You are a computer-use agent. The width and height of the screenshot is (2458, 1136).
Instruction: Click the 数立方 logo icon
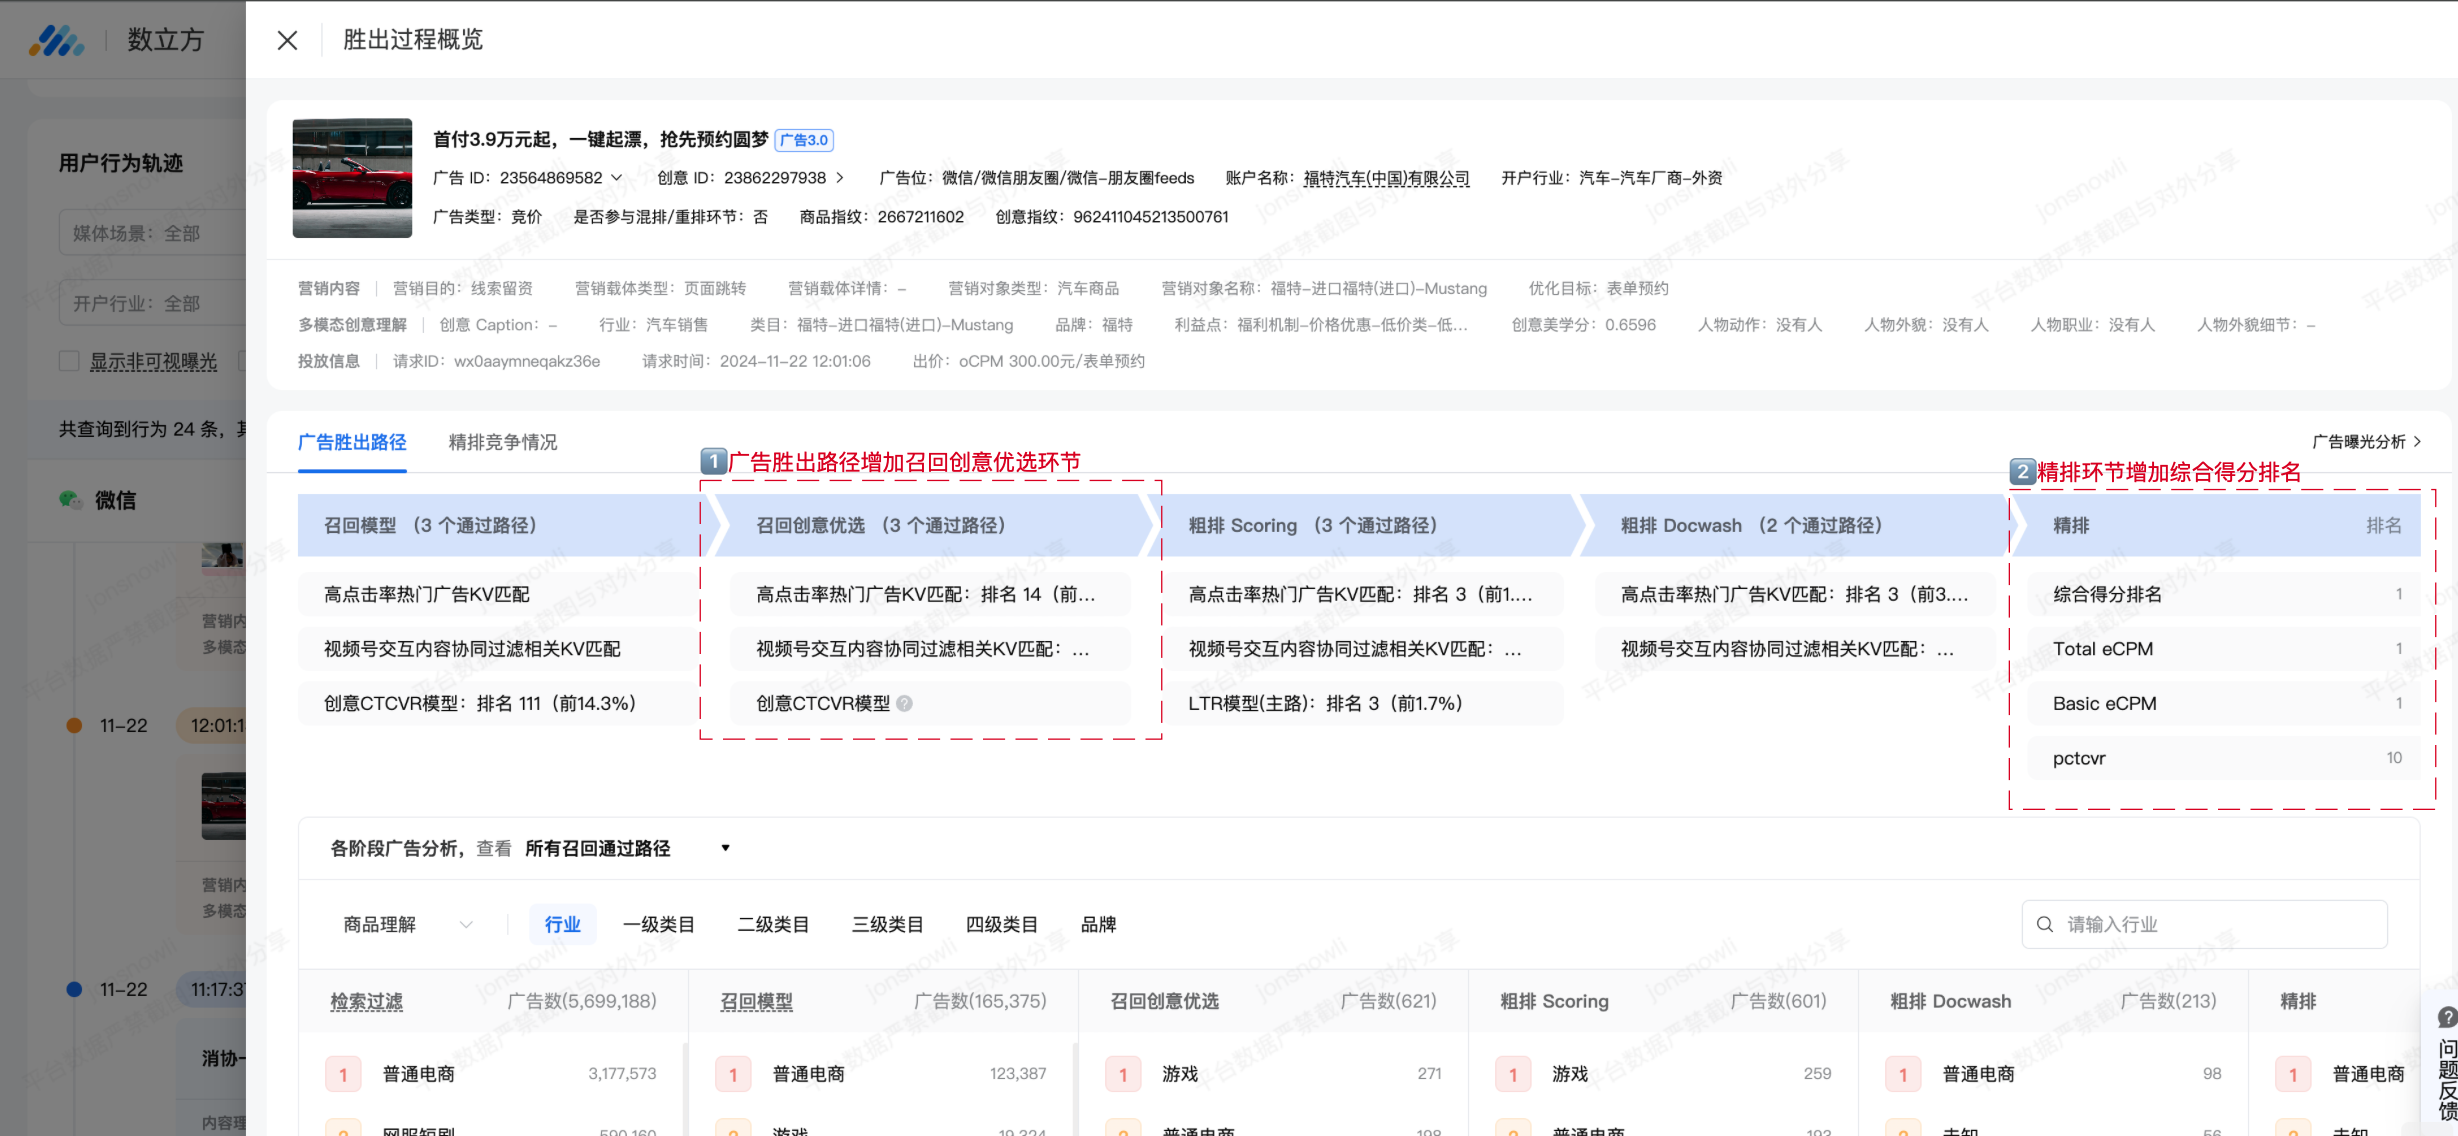point(56,40)
